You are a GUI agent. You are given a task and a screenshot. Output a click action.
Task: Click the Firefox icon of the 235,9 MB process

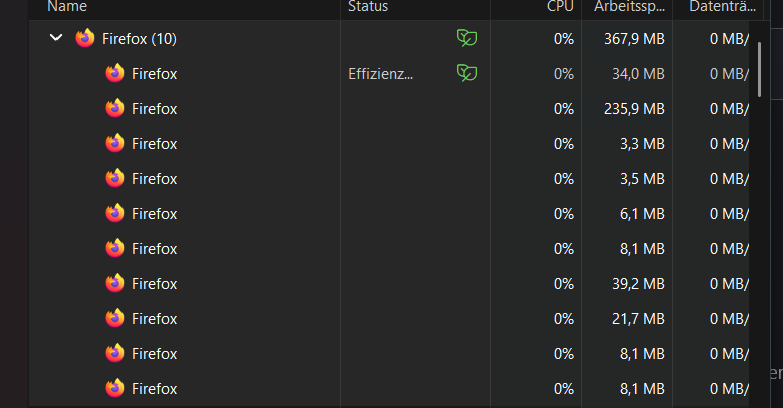115,108
